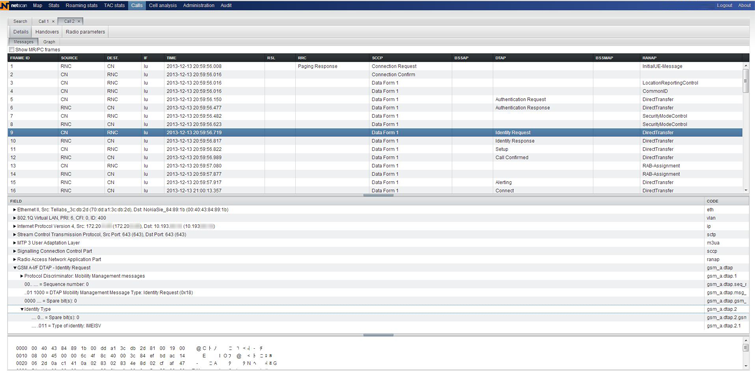The image size is (755, 374).
Task: Select the Setup message row
Action: pyautogui.click(x=375, y=149)
